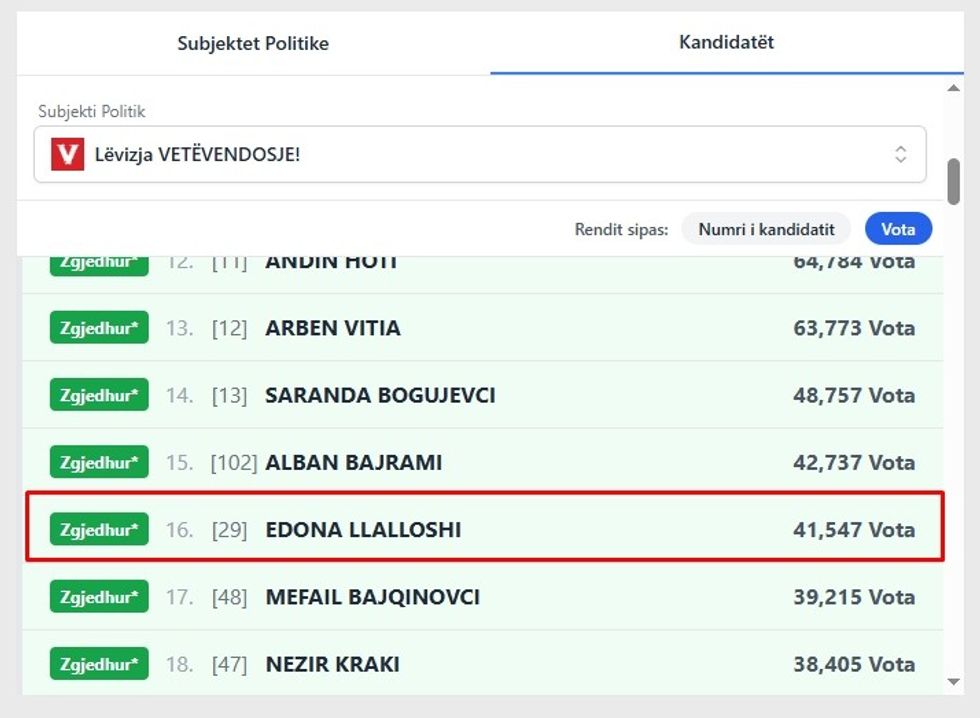Click Zgjedhur badge for Edona Llalloshi

[x=99, y=529]
